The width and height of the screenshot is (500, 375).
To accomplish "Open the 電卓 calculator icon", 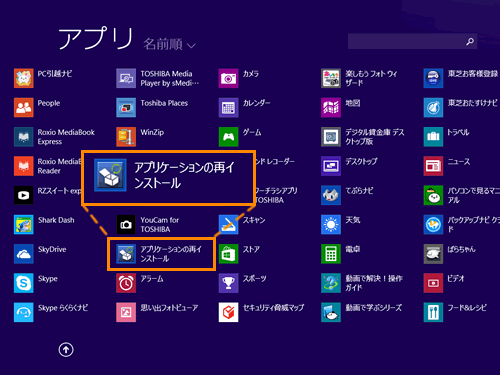I will (331, 254).
